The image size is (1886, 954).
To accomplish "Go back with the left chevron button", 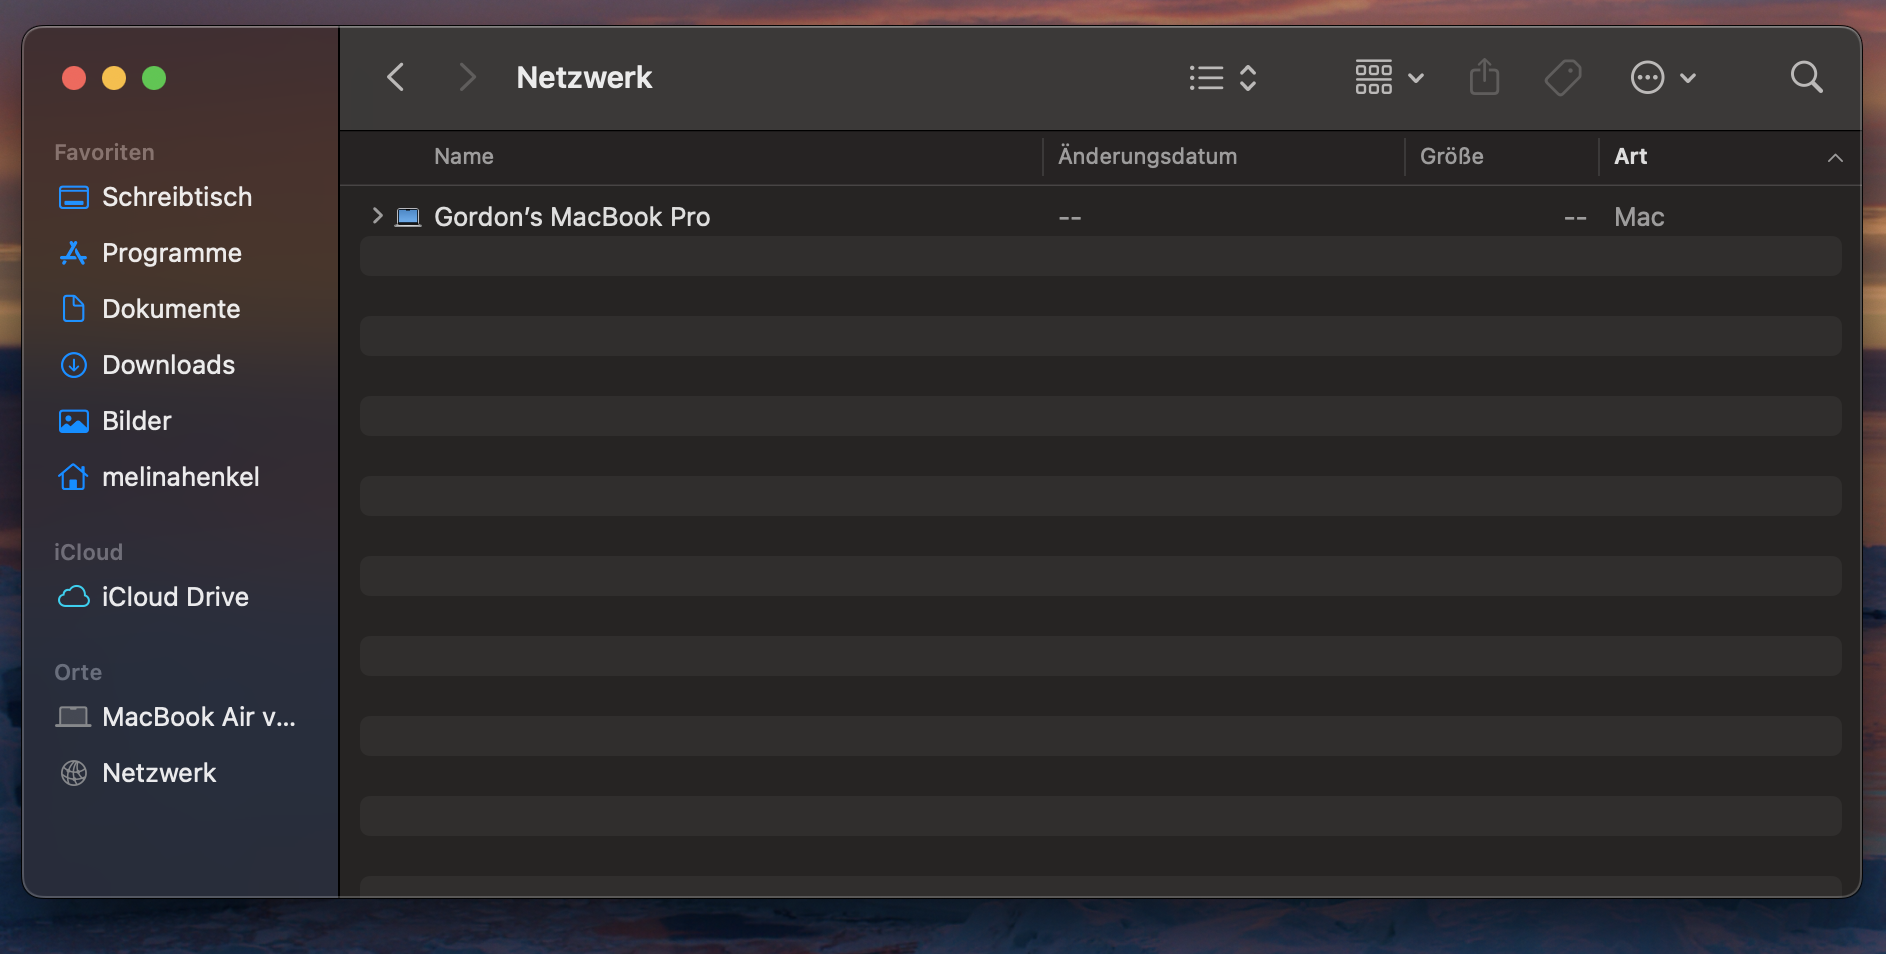I will tap(396, 77).
